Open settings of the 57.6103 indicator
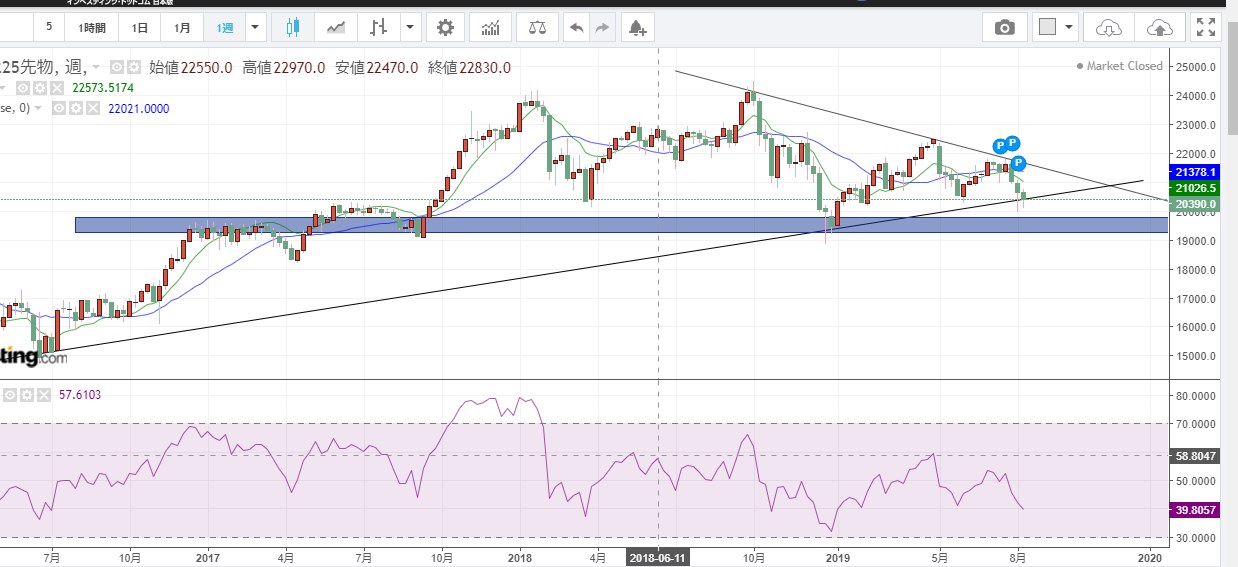This screenshot has width=1238, height=567. [x=27, y=395]
